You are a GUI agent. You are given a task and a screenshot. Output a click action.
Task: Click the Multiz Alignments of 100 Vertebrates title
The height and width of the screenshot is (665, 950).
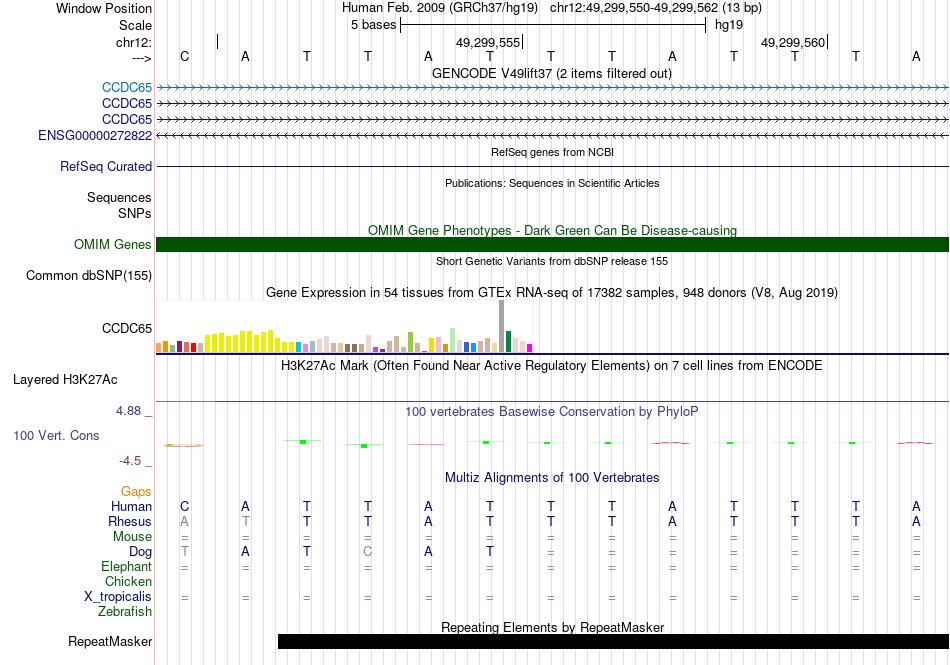[552, 478]
